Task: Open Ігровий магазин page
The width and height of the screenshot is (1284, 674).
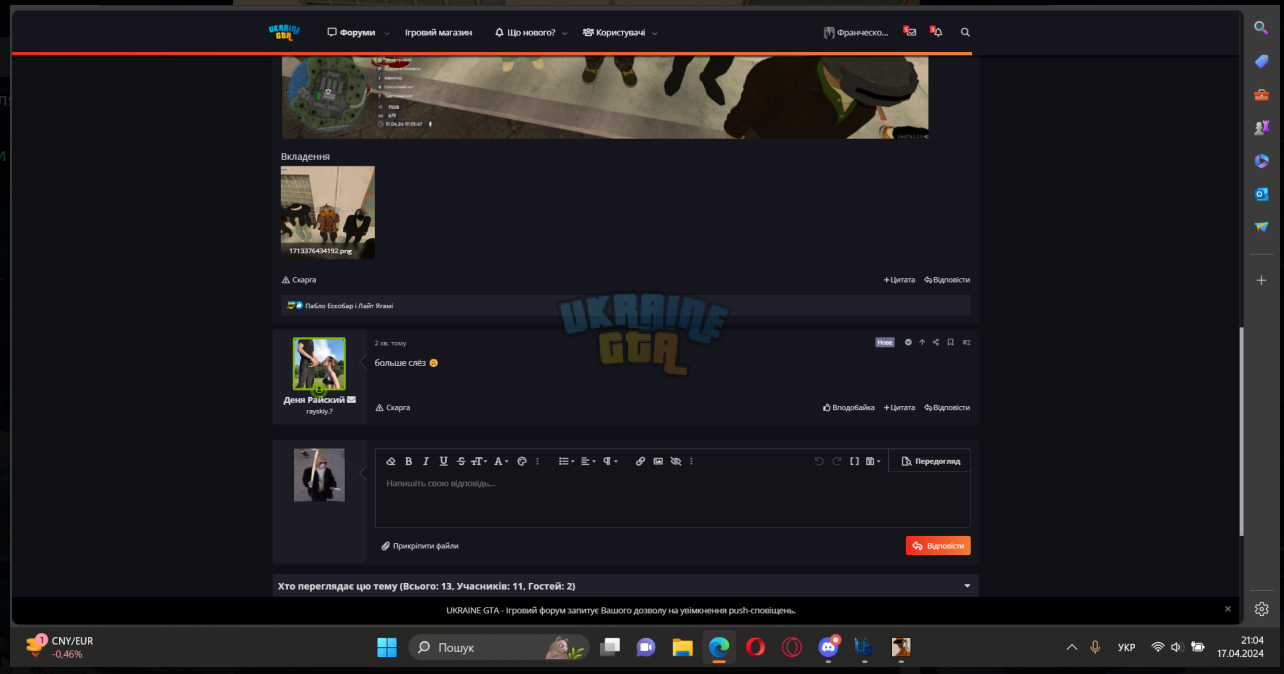Action: tap(438, 32)
